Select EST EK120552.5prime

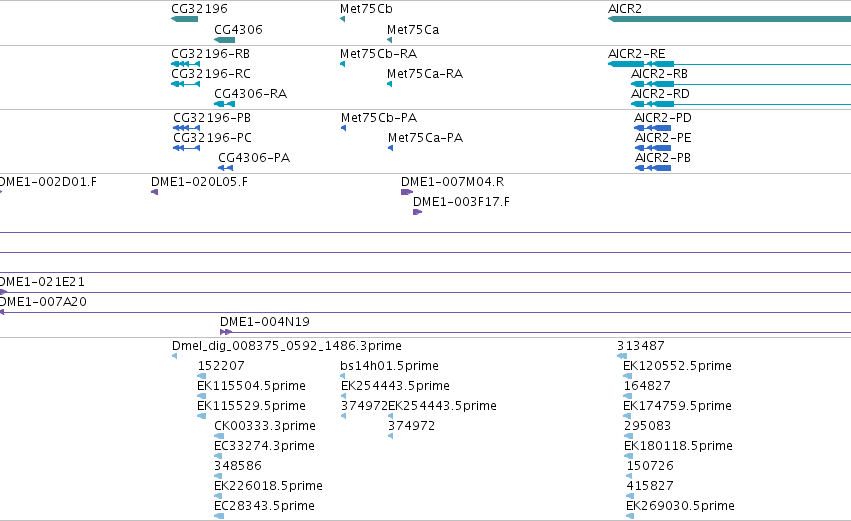(x=628, y=376)
